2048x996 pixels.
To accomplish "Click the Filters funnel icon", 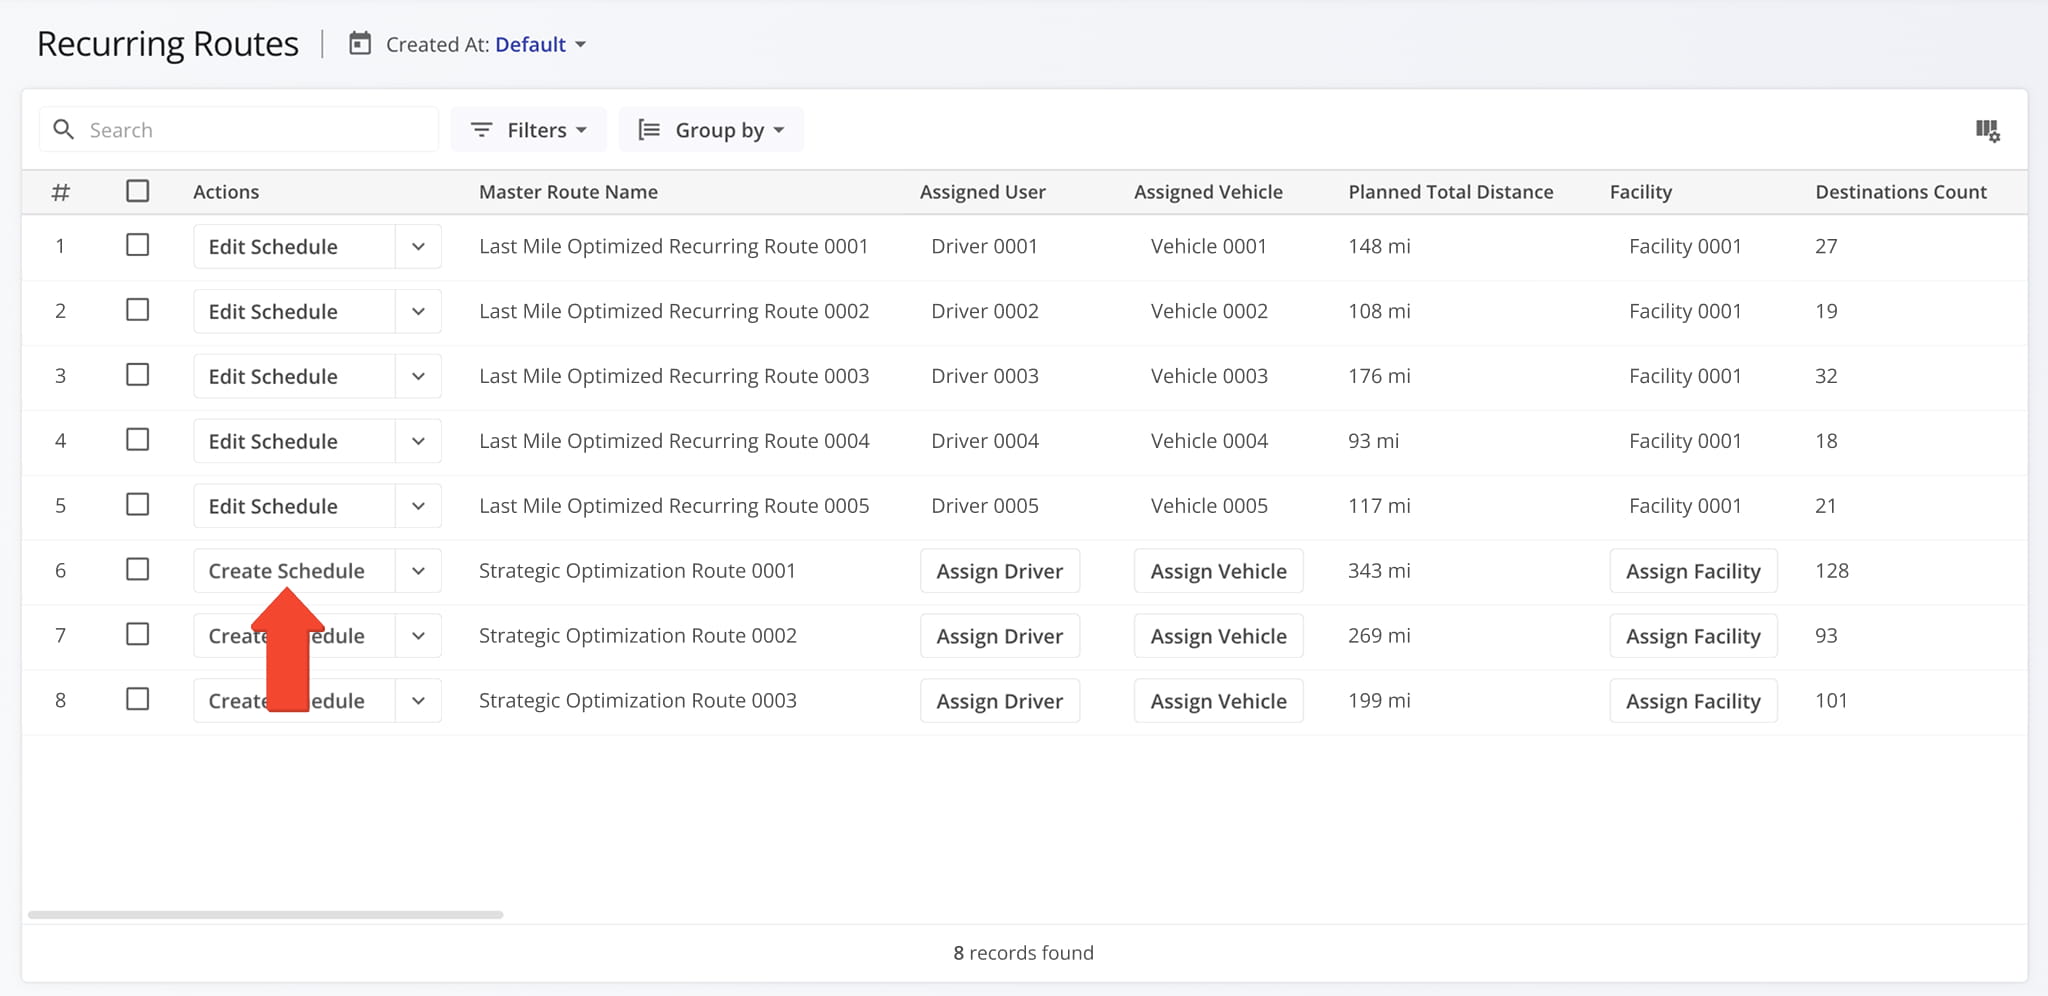I will [481, 130].
